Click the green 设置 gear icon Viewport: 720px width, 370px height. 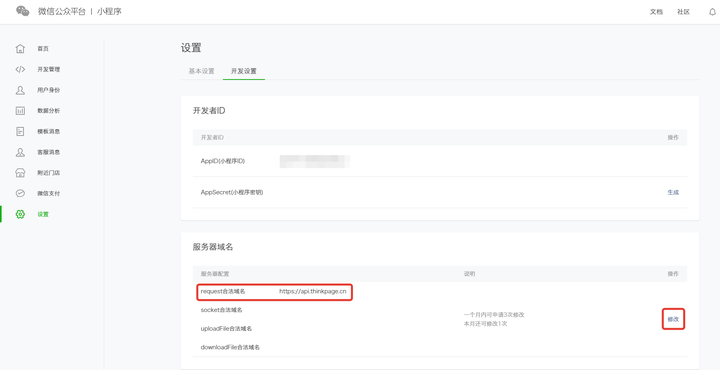coord(20,214)
